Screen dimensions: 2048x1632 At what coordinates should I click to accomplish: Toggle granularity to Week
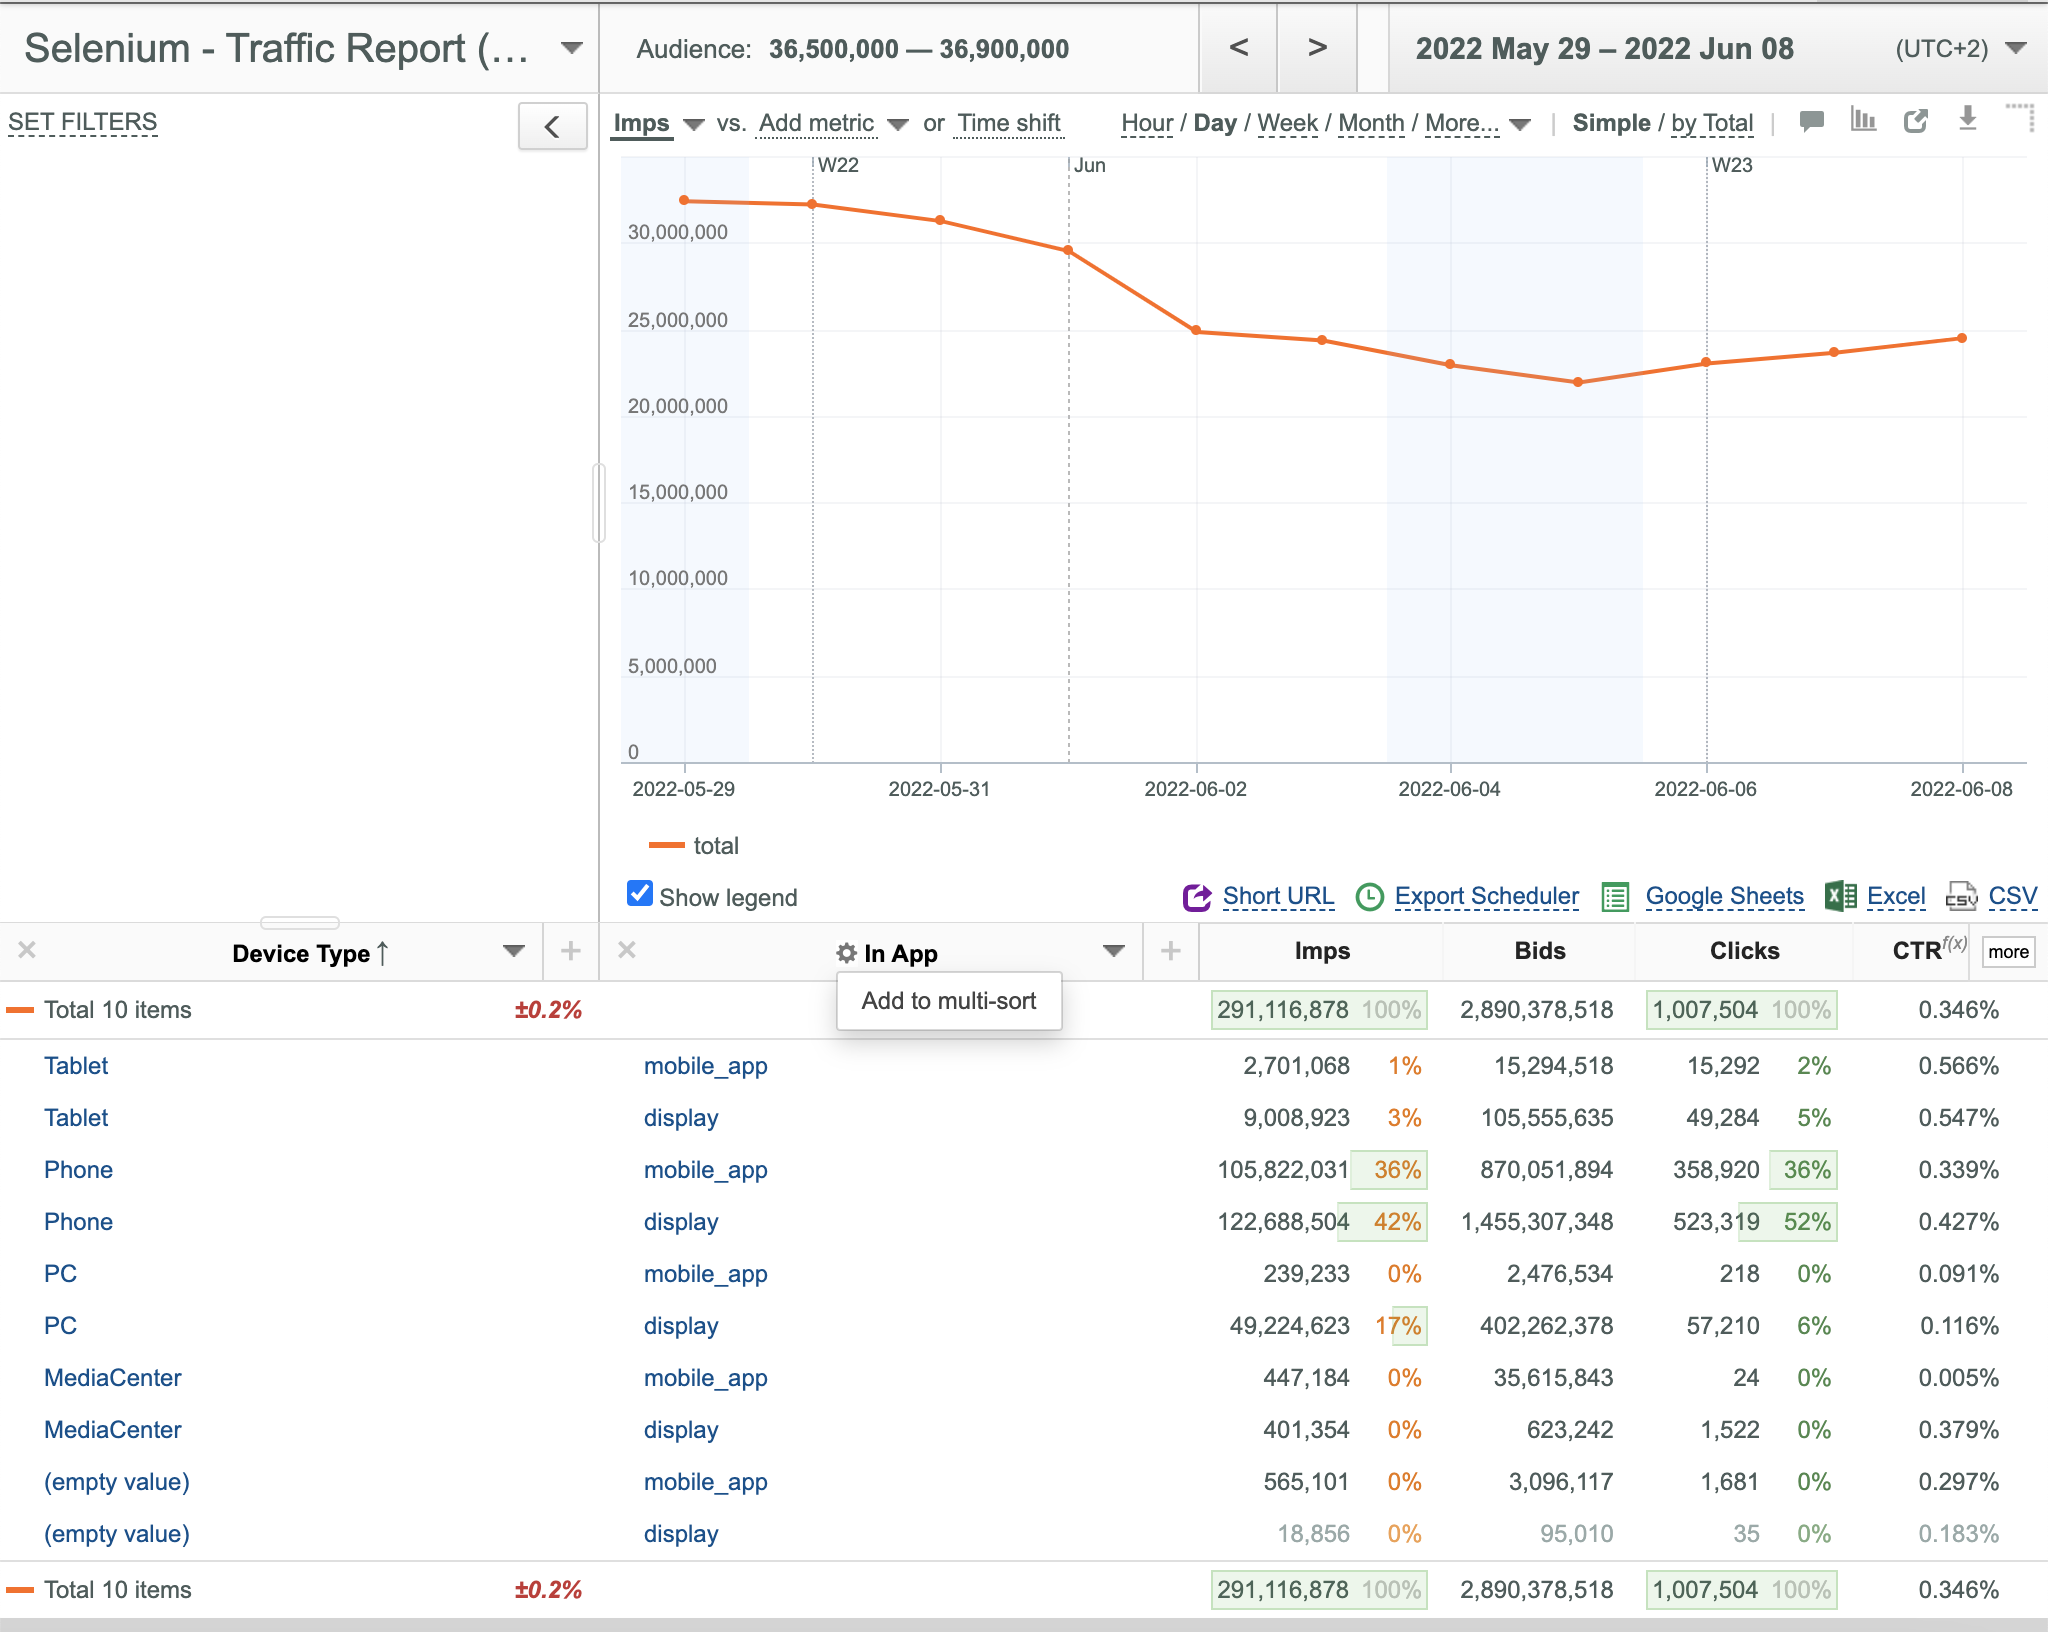[x=1287, y=123]
